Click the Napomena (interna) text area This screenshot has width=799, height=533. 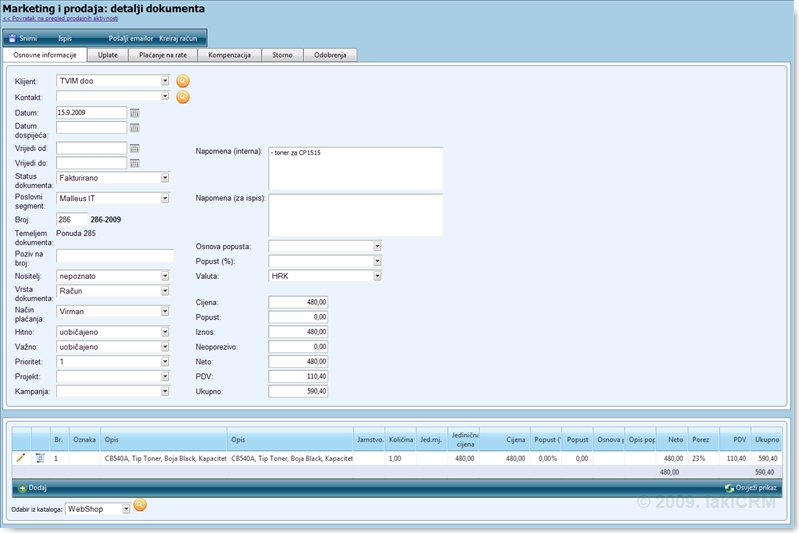point(355,168)
